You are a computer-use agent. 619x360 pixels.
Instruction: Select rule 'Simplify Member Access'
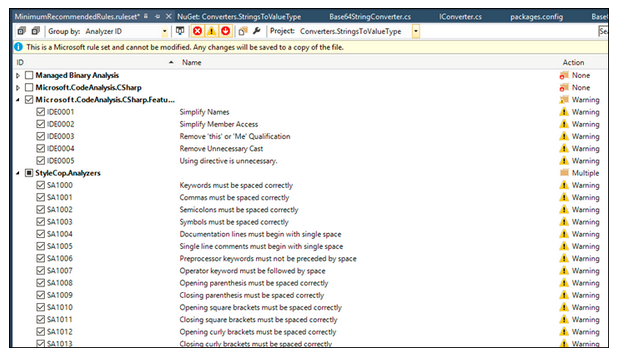[x=219, y=124]
